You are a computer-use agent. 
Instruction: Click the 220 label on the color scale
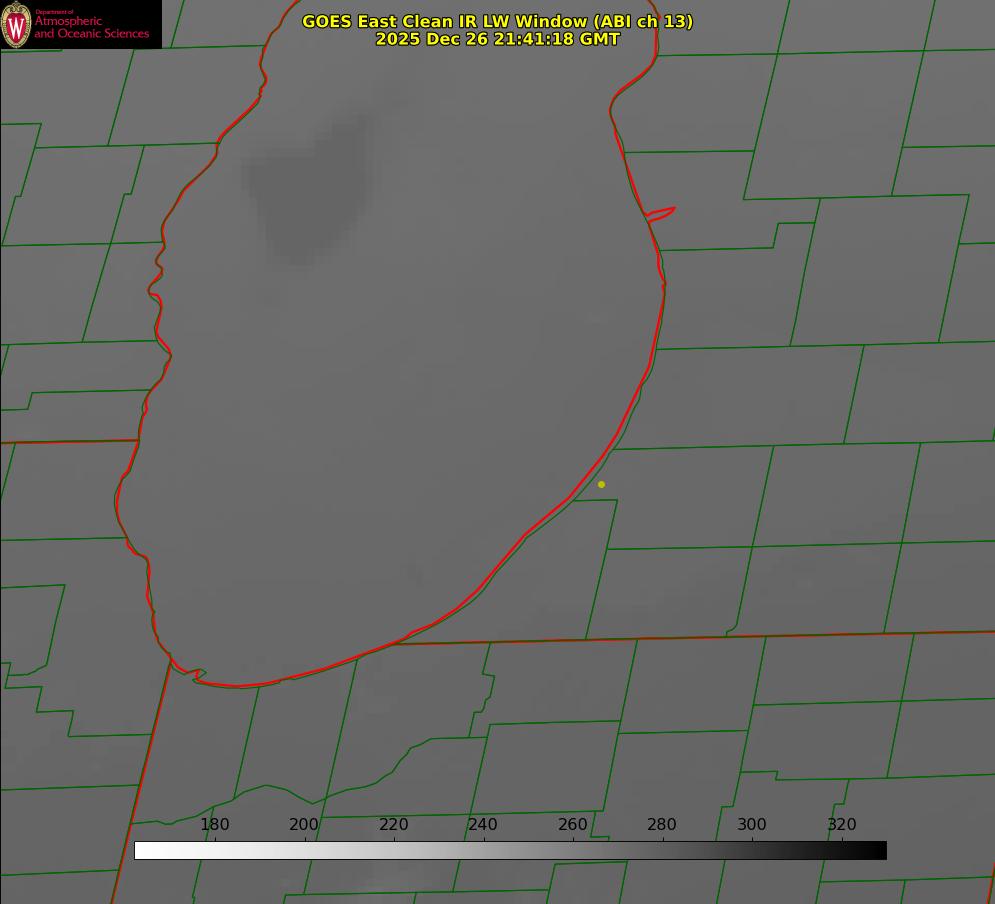[393, 824]
